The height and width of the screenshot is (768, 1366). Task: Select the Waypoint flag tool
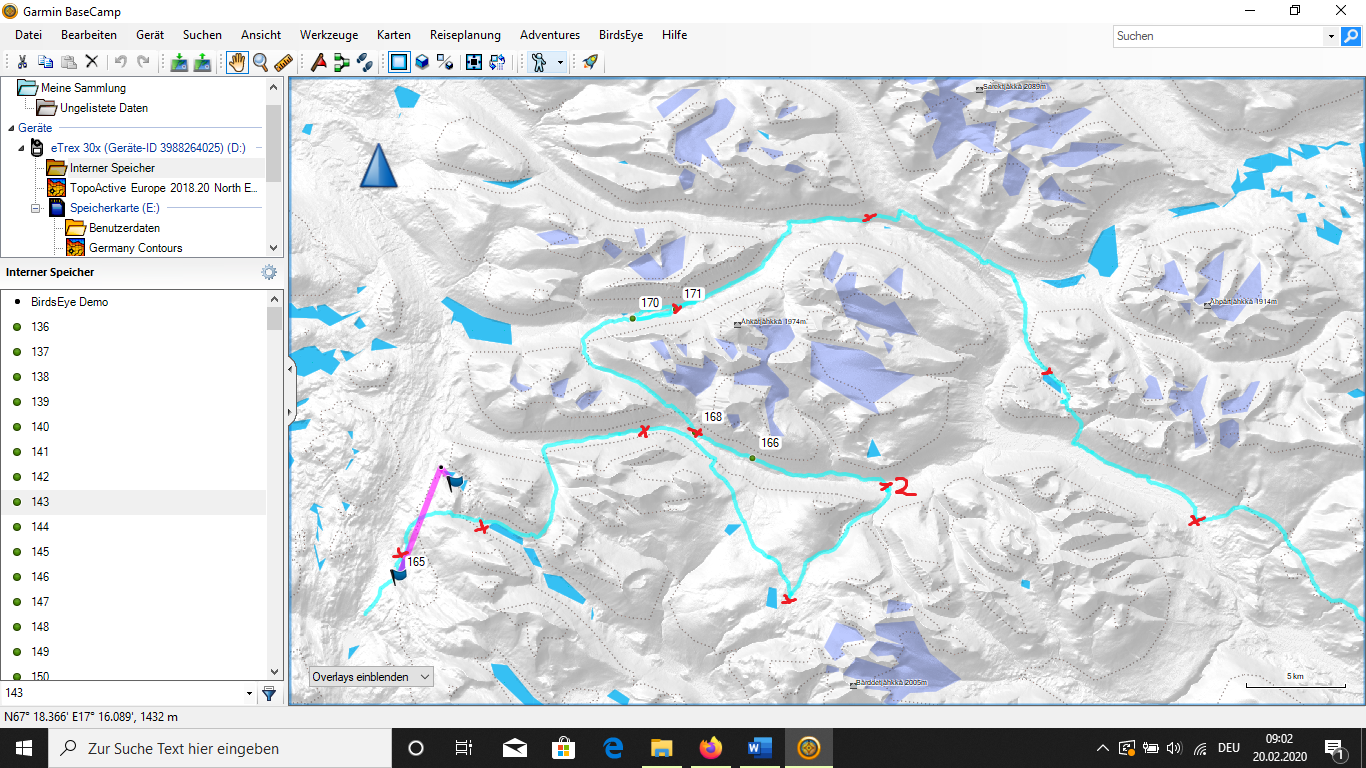pyautogui.click(x=319, y=62)
